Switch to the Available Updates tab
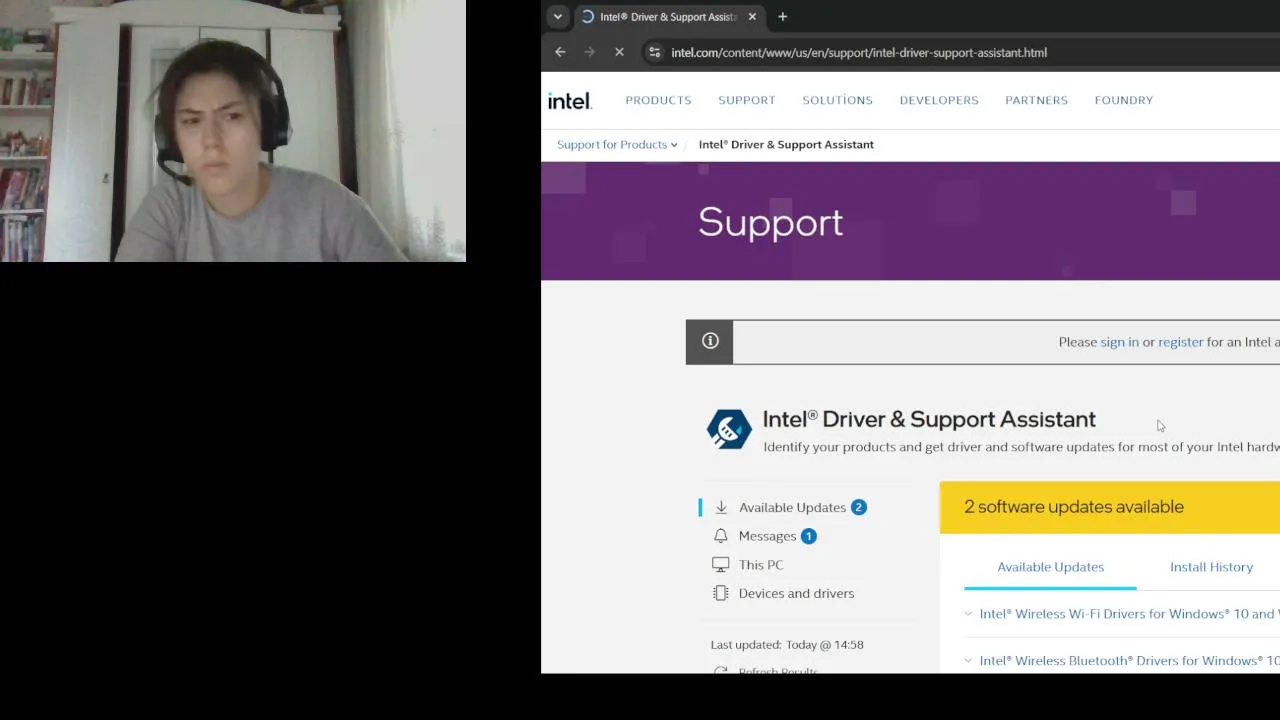The image size is (1280, 720). click(x=1050, y=567)
